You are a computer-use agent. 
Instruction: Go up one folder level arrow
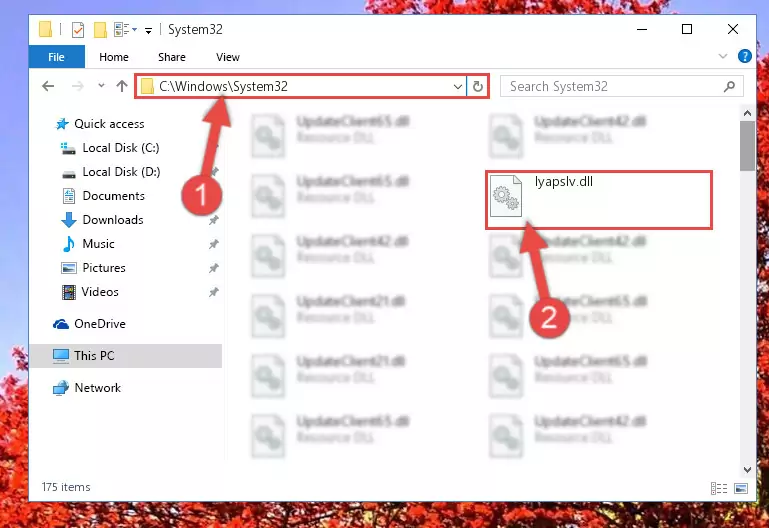tap(122, 86)
